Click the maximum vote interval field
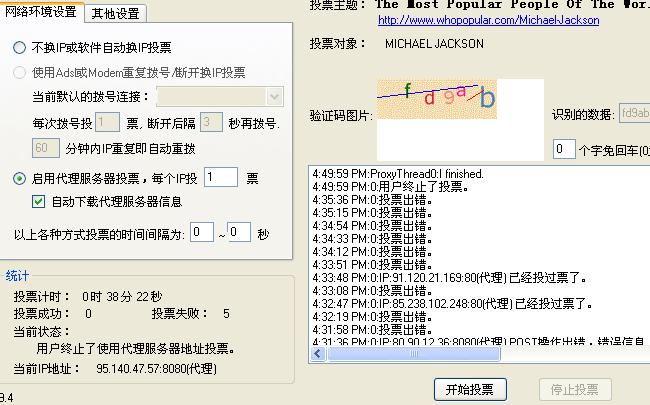This screenshot has width=650, height=405. click(238, 232)
